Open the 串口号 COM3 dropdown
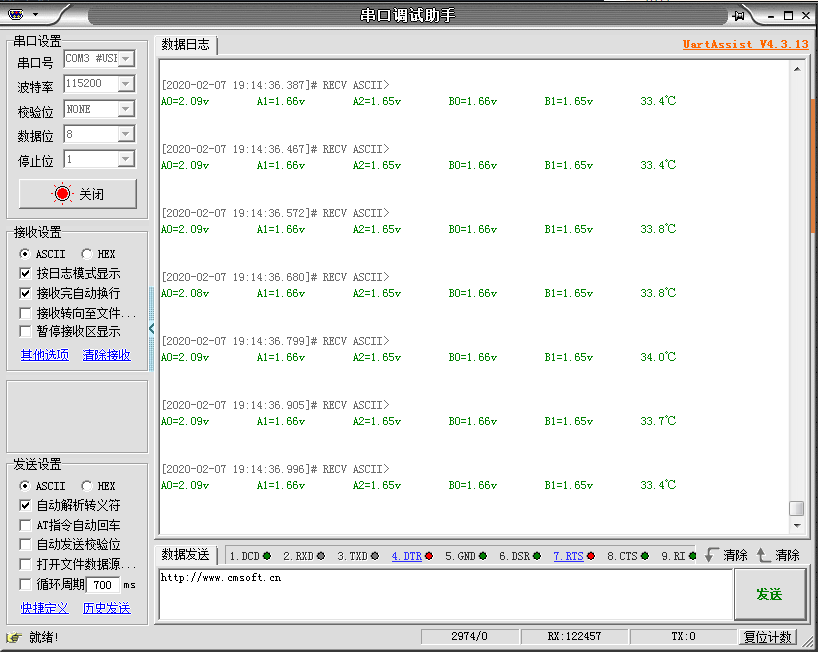 [126, 58]
